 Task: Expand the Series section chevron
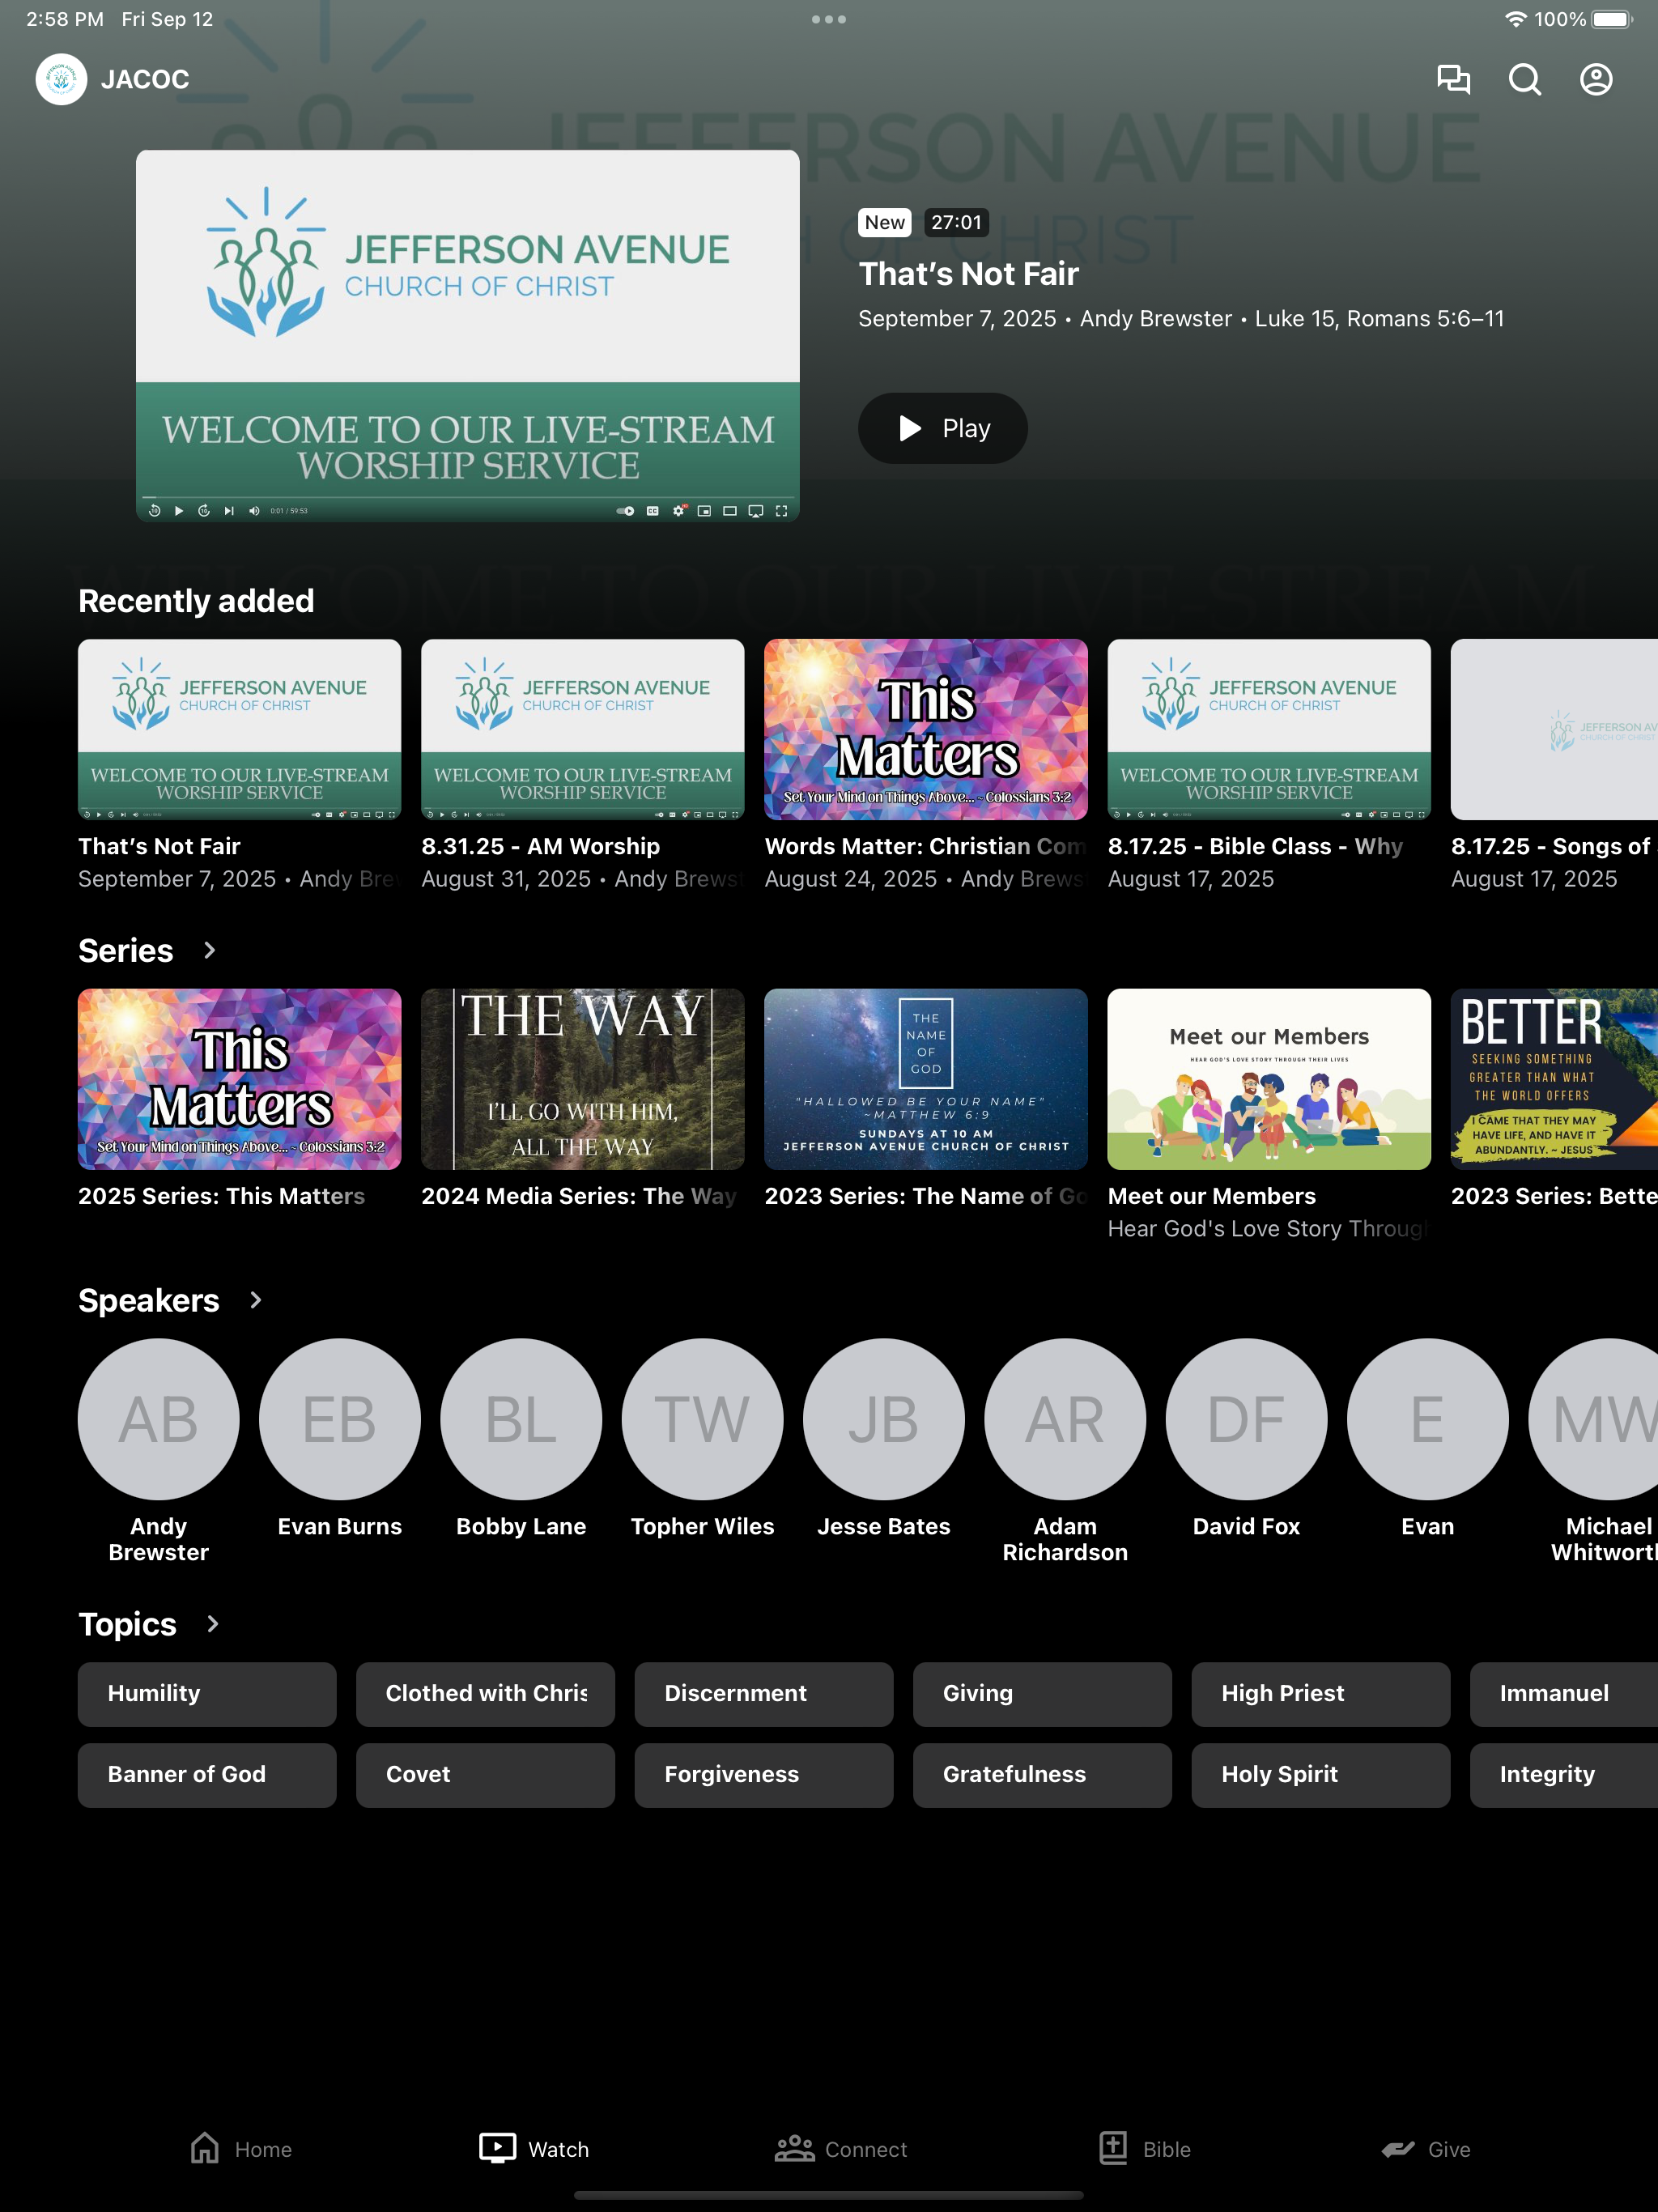click(209, 950)
